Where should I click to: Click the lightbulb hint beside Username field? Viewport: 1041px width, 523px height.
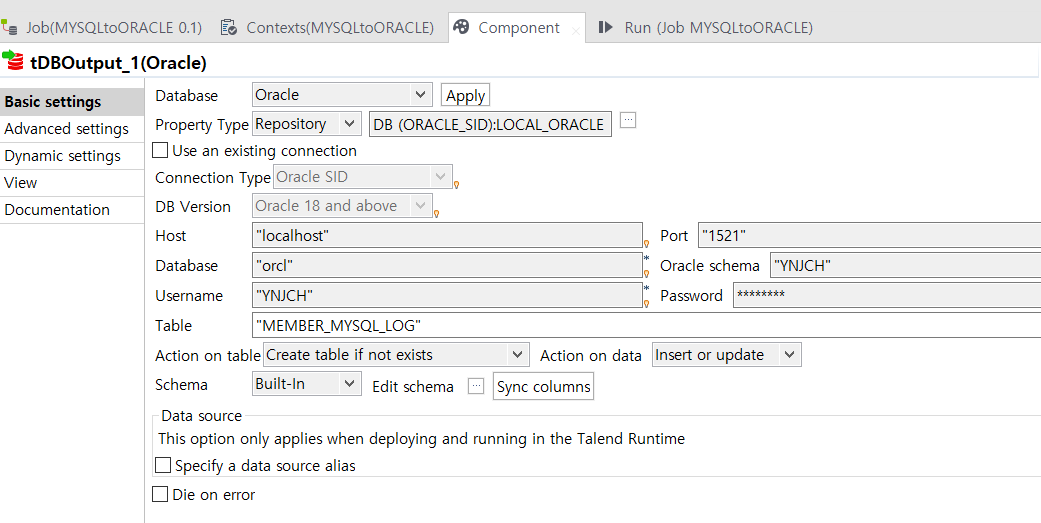coord(646,303)
